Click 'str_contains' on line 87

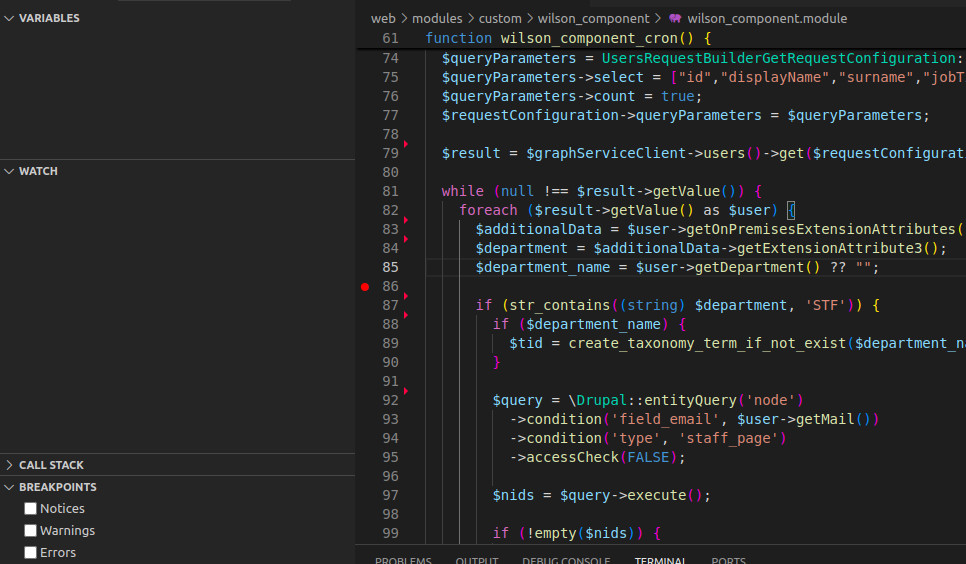tap(559, 305)
